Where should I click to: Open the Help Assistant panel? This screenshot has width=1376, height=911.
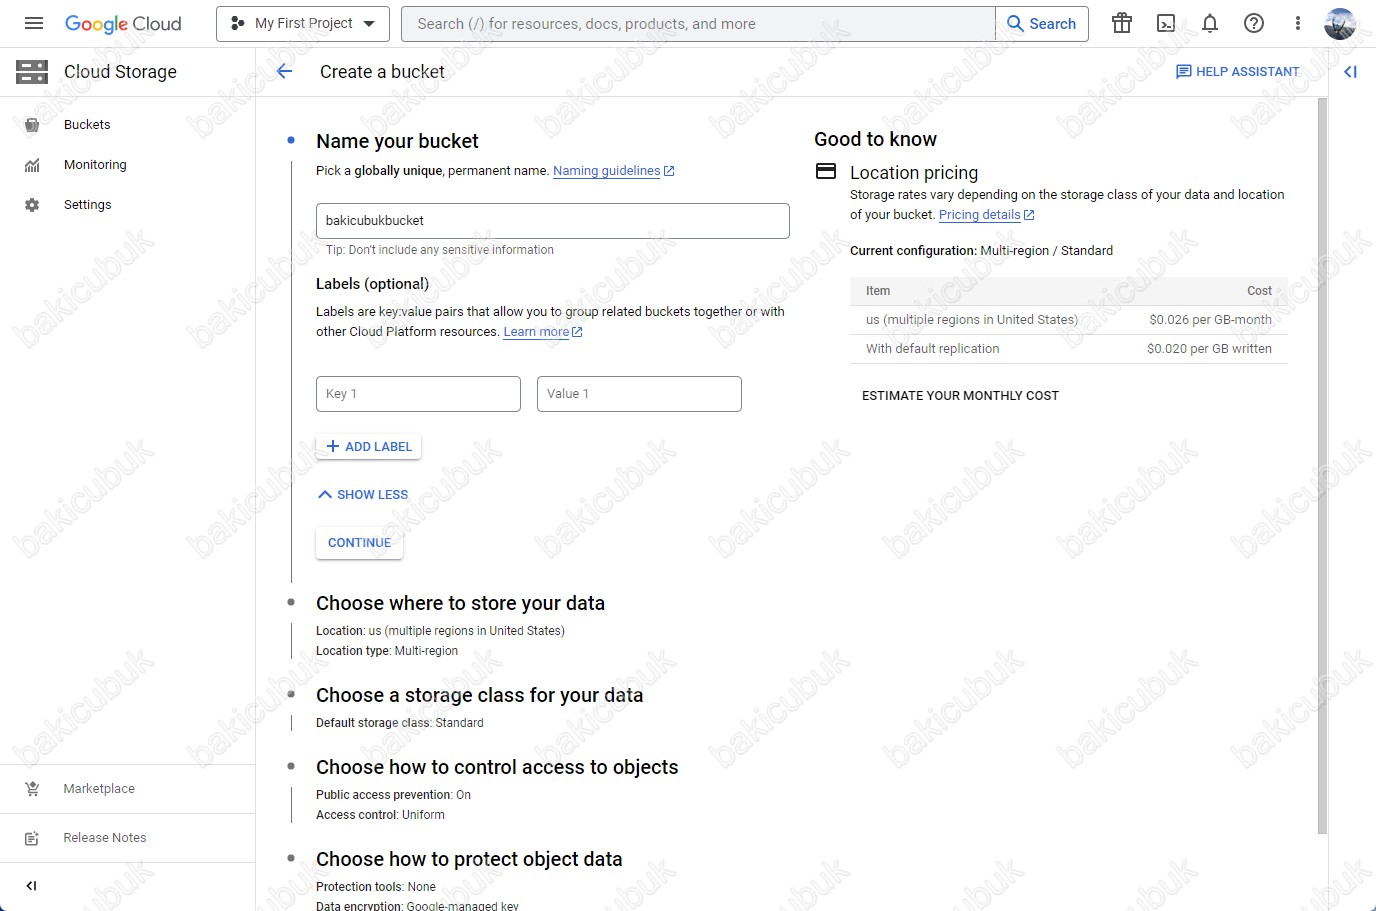click(1238, 72)
